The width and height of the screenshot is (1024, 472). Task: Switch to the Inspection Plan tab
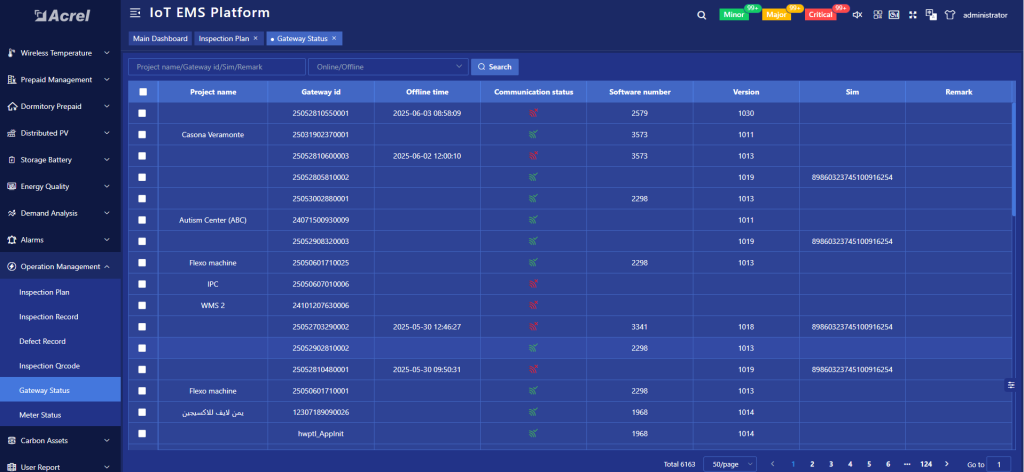tap(224, 39)
